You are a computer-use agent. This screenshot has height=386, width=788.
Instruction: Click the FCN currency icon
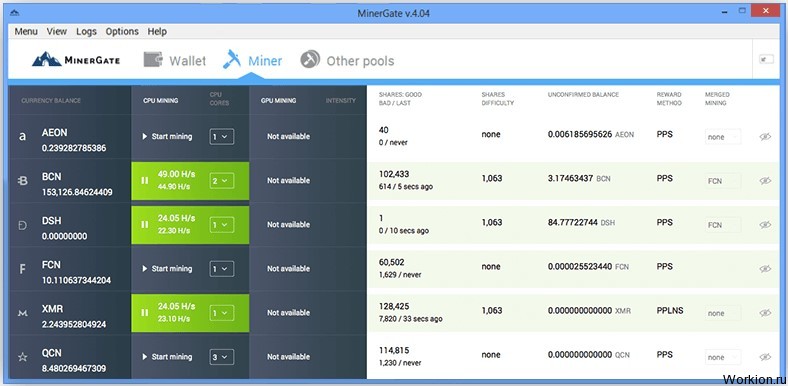pyautogui.click(x=23, y=269)
